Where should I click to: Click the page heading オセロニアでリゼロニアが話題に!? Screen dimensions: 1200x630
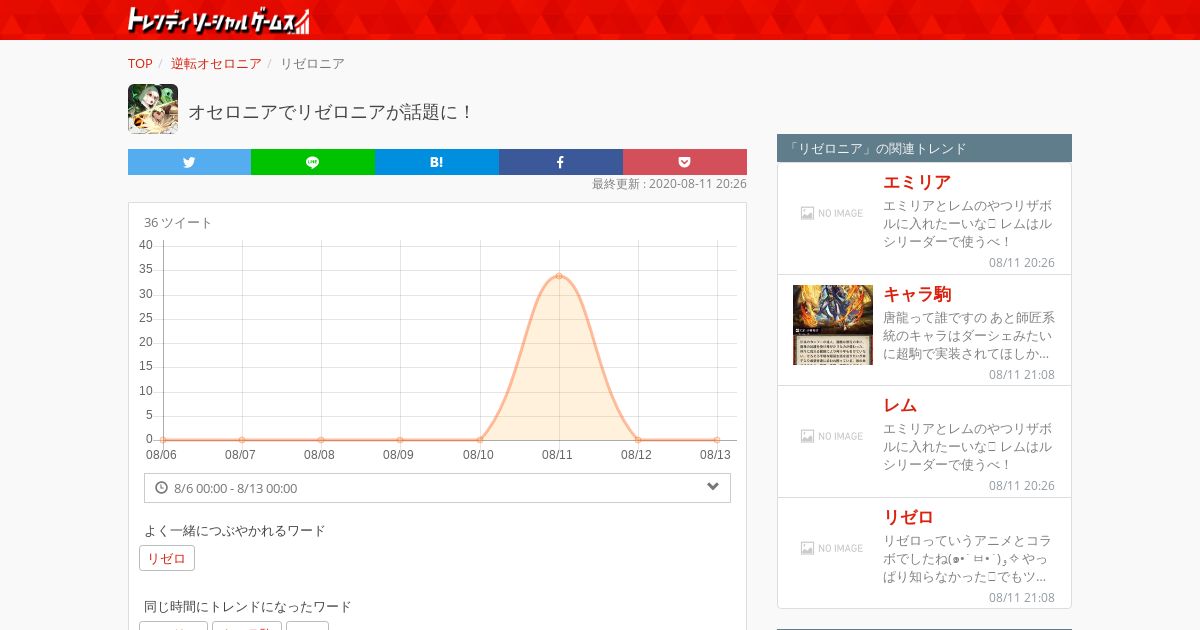tap(331, 112)
